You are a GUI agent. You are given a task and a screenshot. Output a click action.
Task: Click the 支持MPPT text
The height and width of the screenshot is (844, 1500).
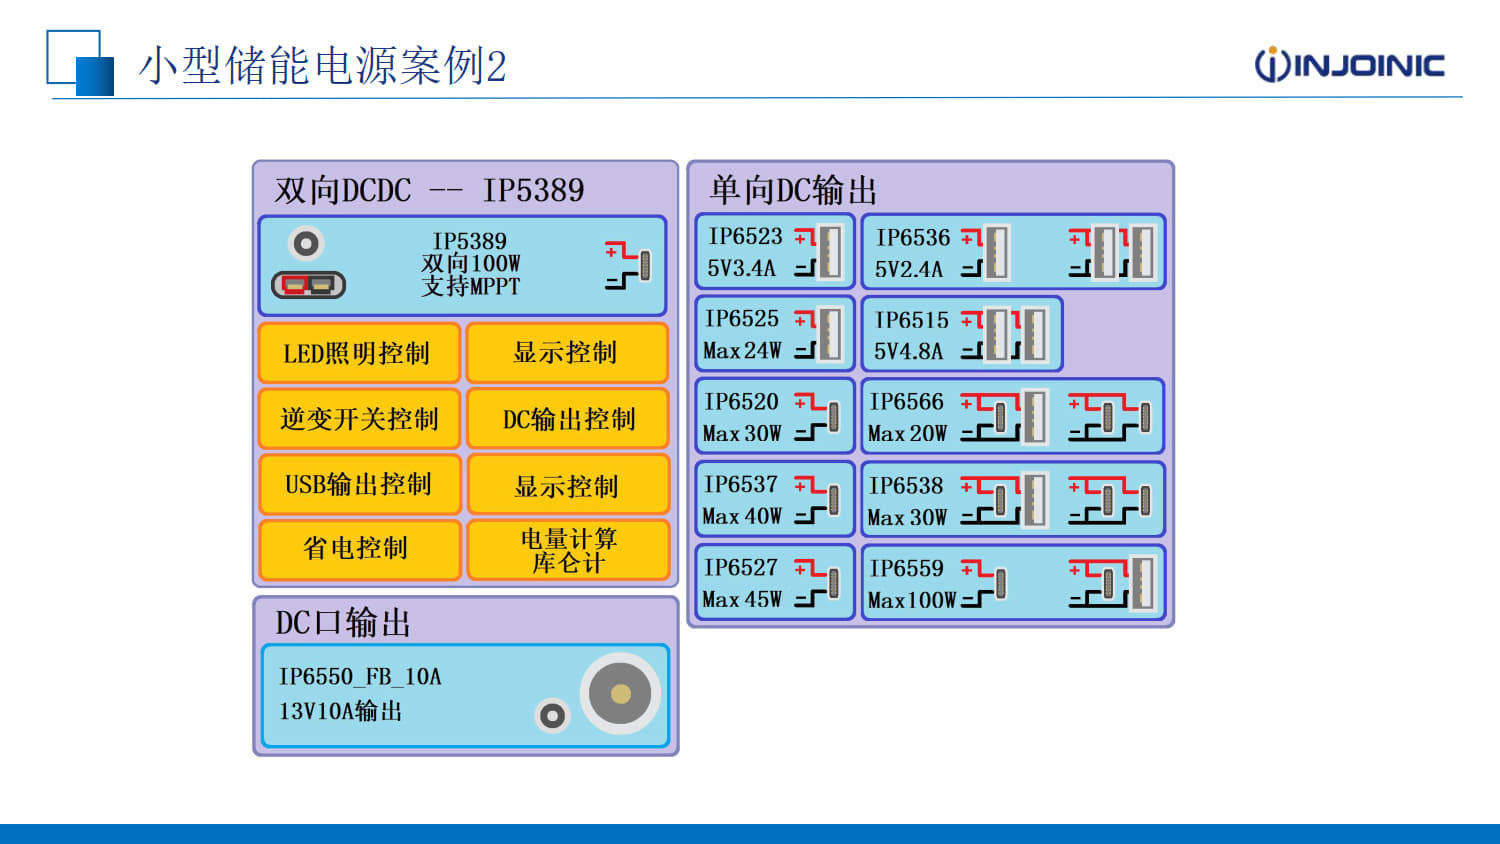pyautogui.click(x=470, y=286)
